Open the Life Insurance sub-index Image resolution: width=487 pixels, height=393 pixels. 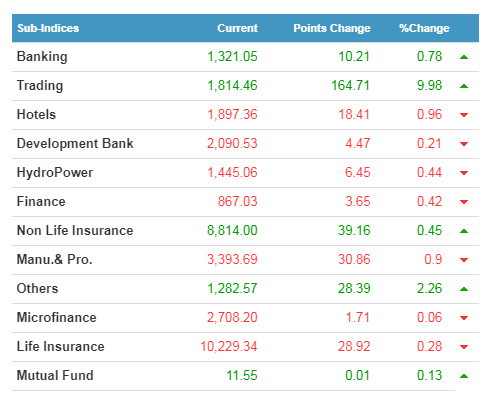click(x=60, y=346)
